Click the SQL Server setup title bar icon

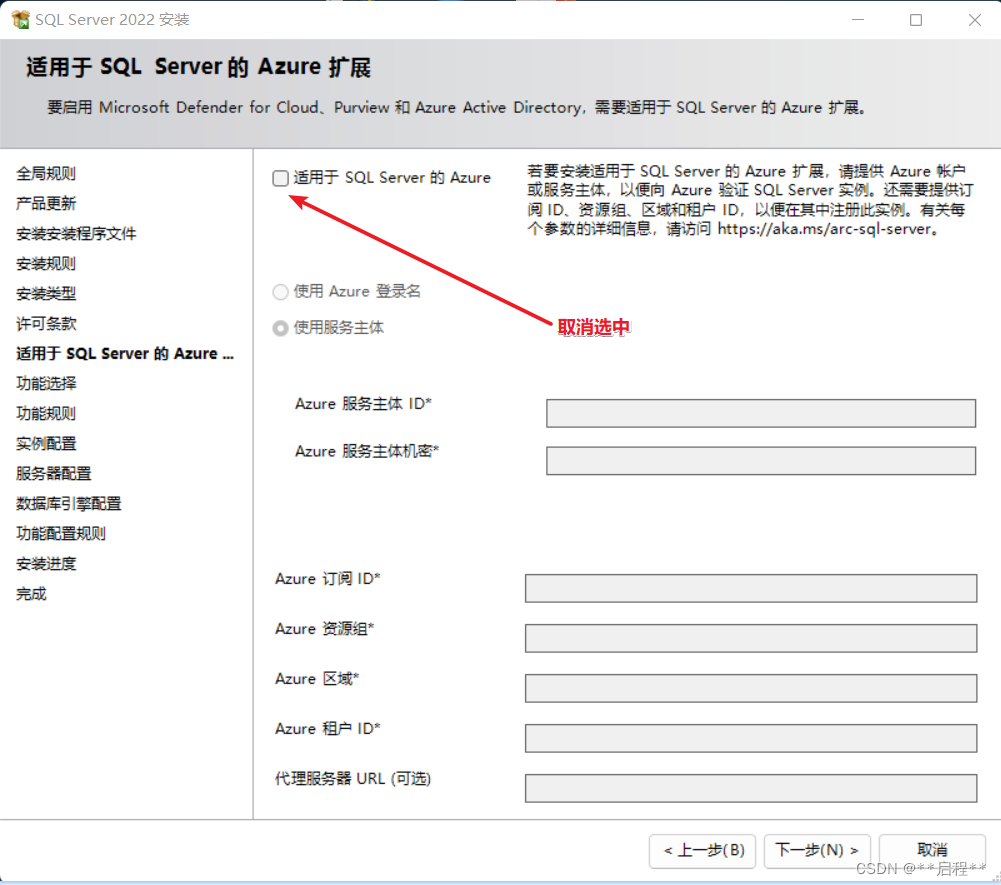point(20,20)
